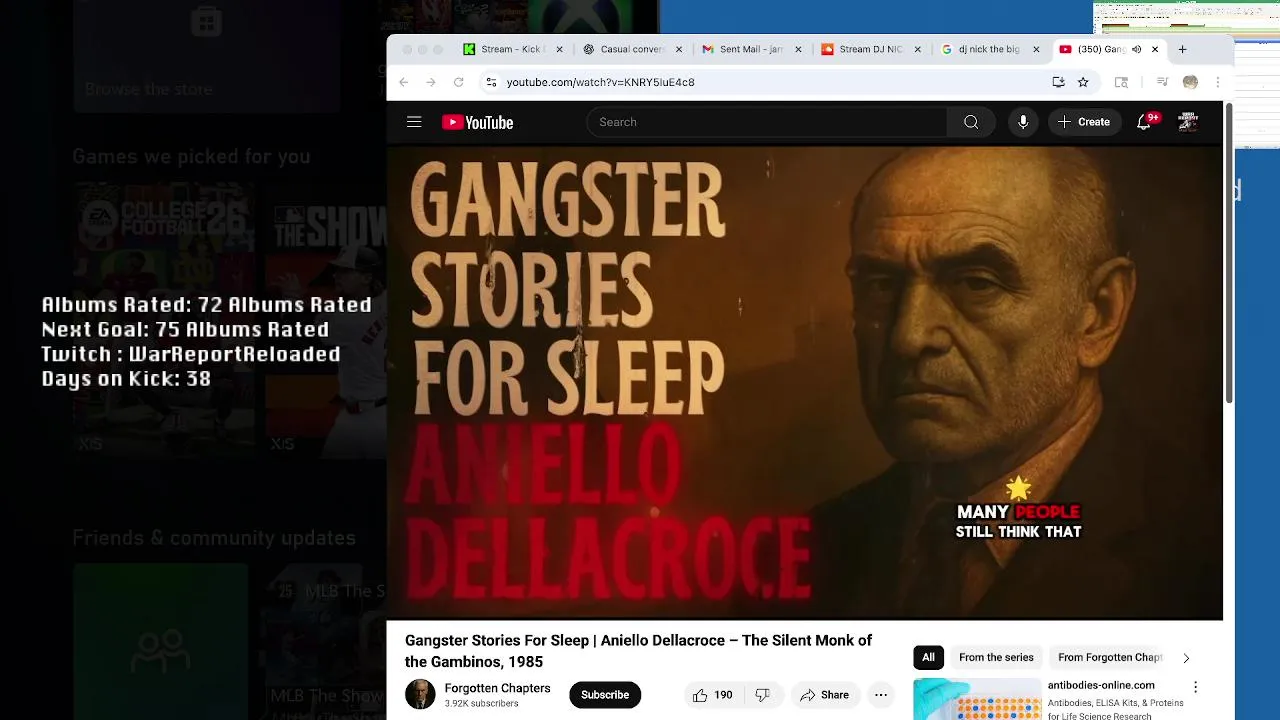This screenshot has height=720, width=1280.
Task: Open the YouTube hamburger guide menu
Action: (x=414, y=122)
